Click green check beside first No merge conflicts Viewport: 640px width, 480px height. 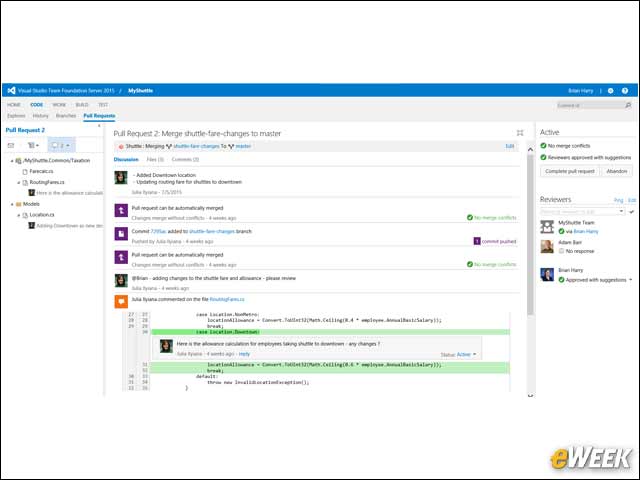(x=470, y=218)
